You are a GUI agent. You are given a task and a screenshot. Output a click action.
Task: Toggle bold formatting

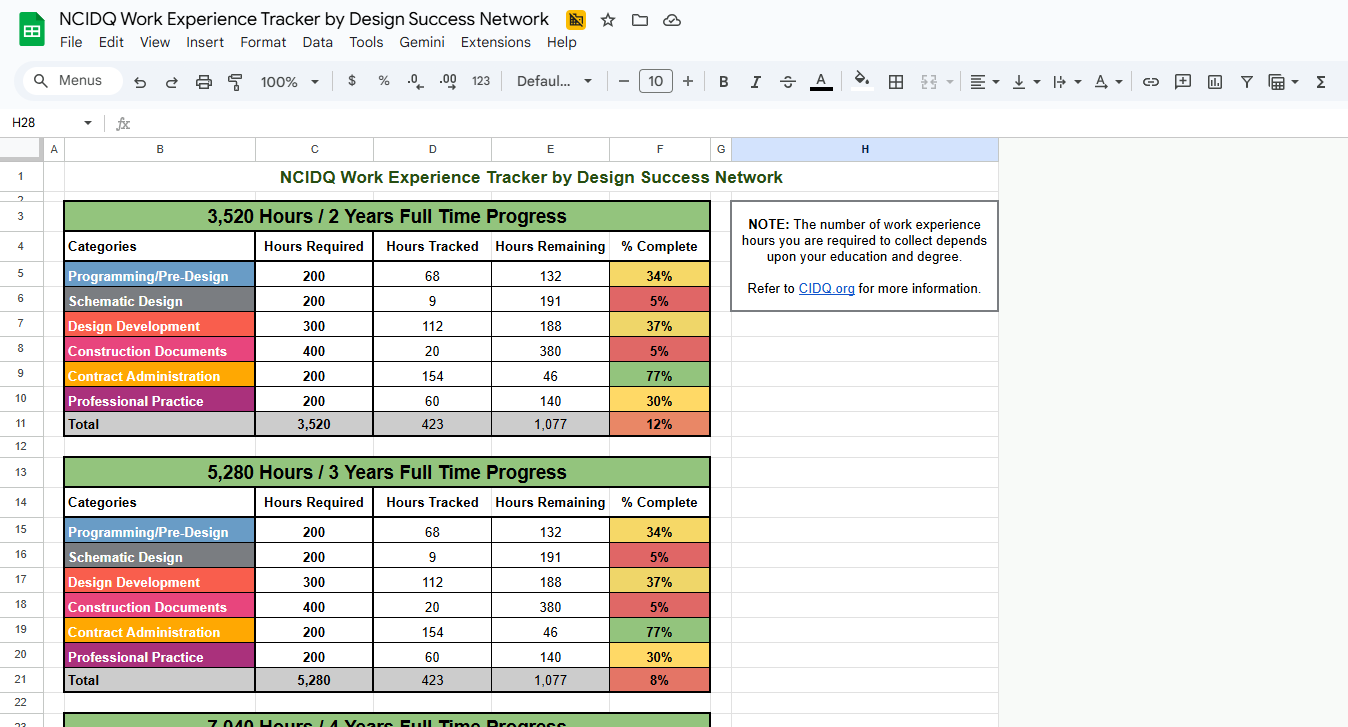click(724, 82)
